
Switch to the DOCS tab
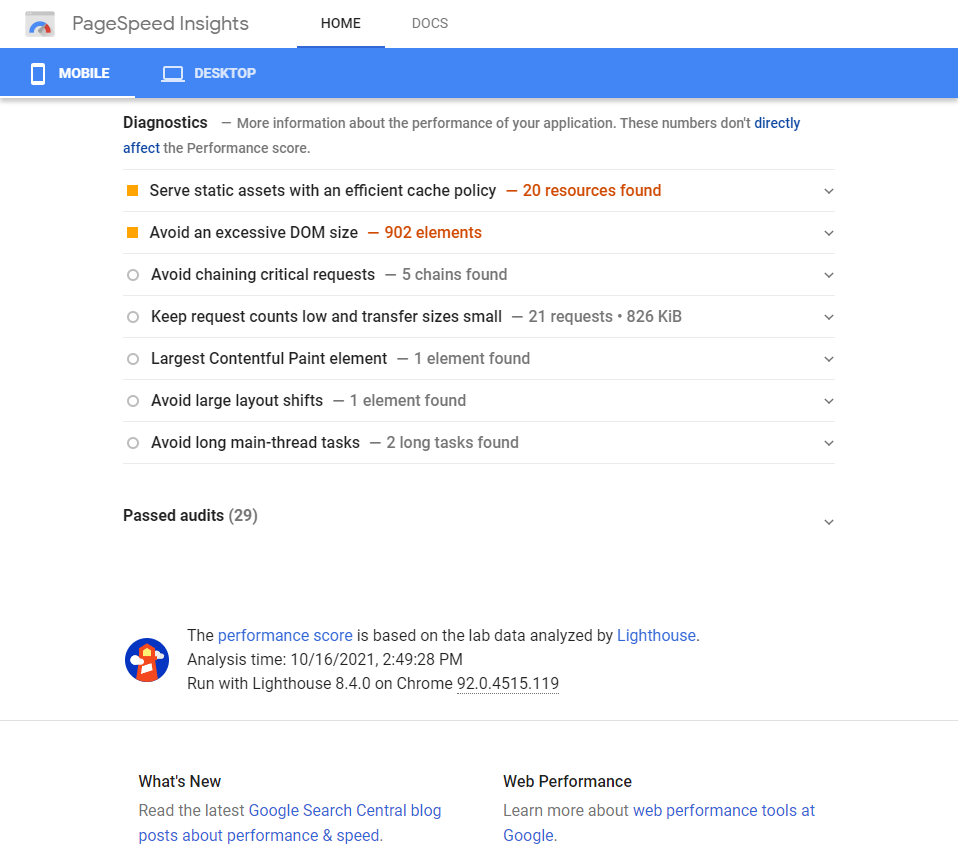(x=430, y=24)
